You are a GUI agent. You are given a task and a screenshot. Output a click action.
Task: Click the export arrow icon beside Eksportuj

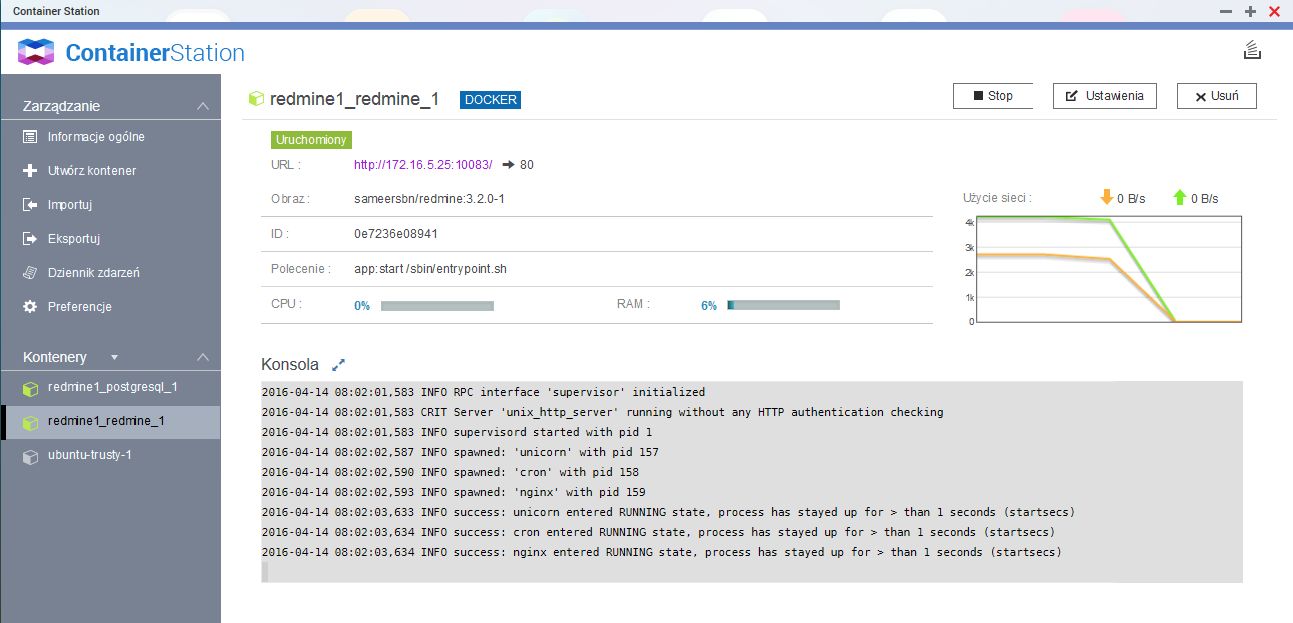[x=29, y=239]
